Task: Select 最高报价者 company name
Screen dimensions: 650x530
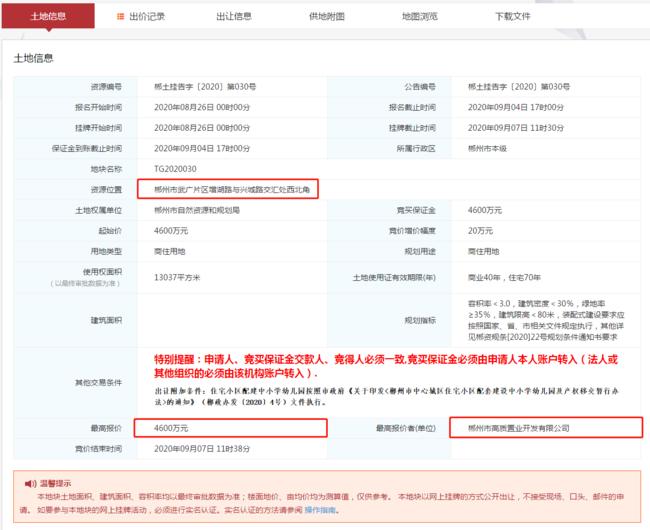Action: click(519, 428)
